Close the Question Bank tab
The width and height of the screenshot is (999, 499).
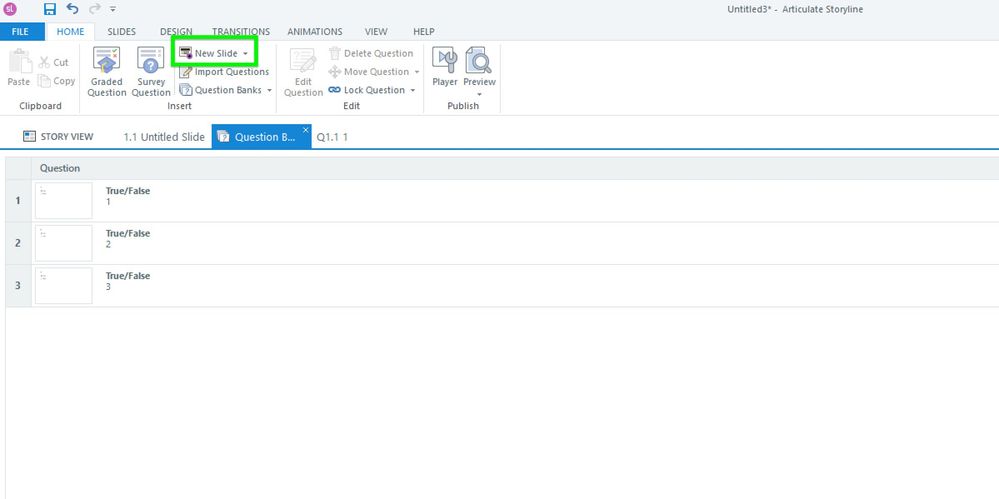[x=305, y=130]
